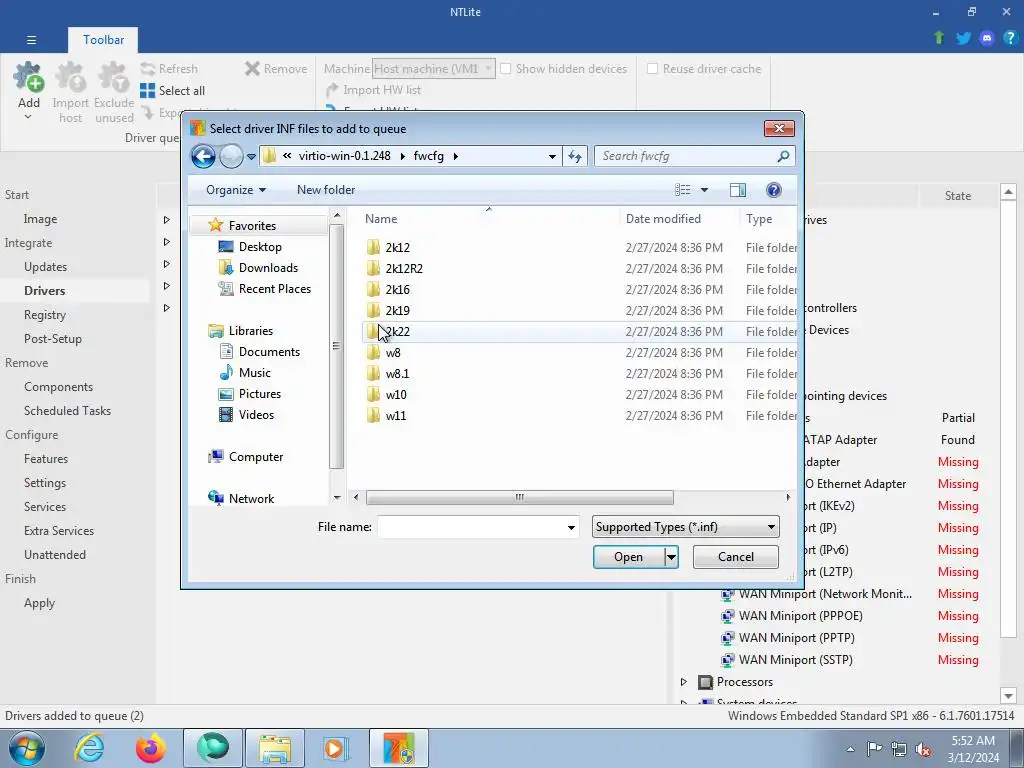
Task: Click the refresh location button in dialog
Action: coord(575,156)
